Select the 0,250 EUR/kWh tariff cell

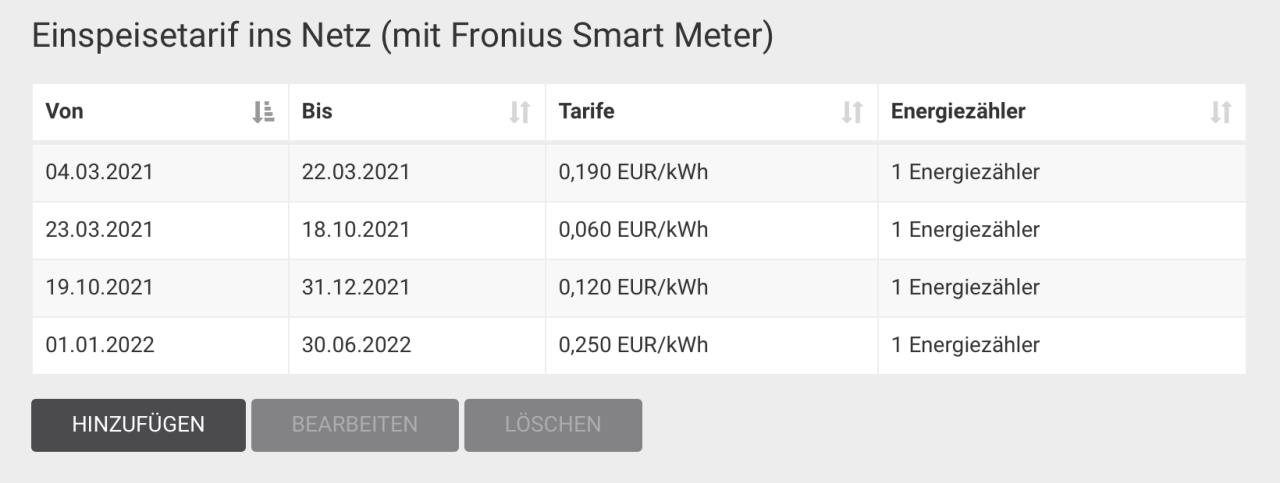(712, 346)
